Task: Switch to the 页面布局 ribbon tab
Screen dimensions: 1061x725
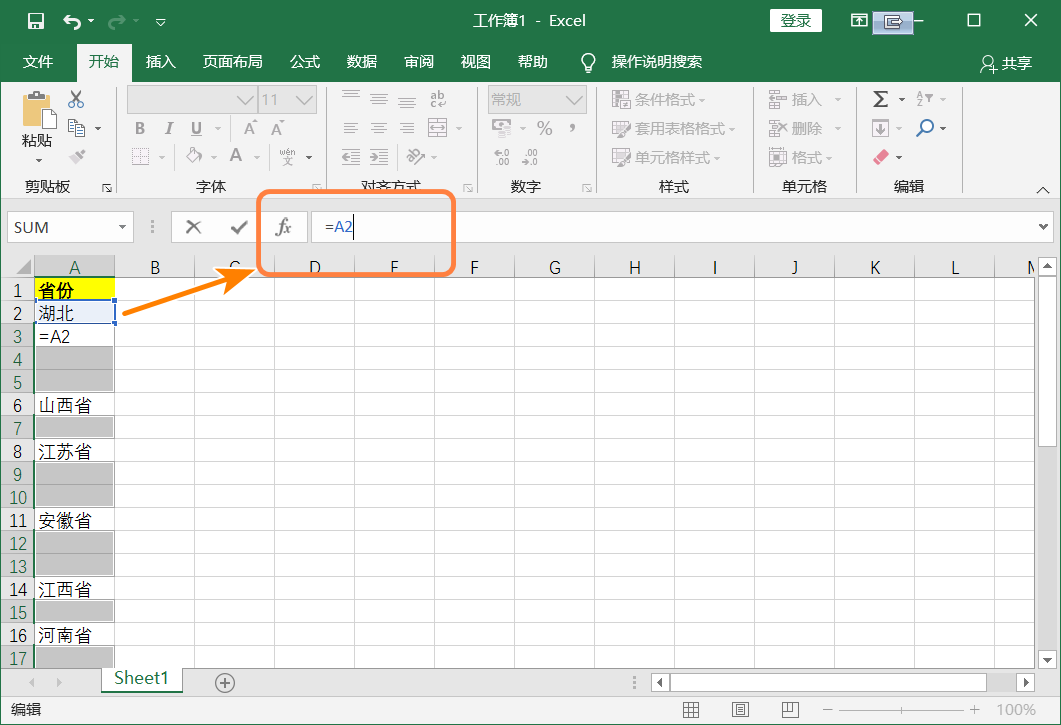Action: 232,62
